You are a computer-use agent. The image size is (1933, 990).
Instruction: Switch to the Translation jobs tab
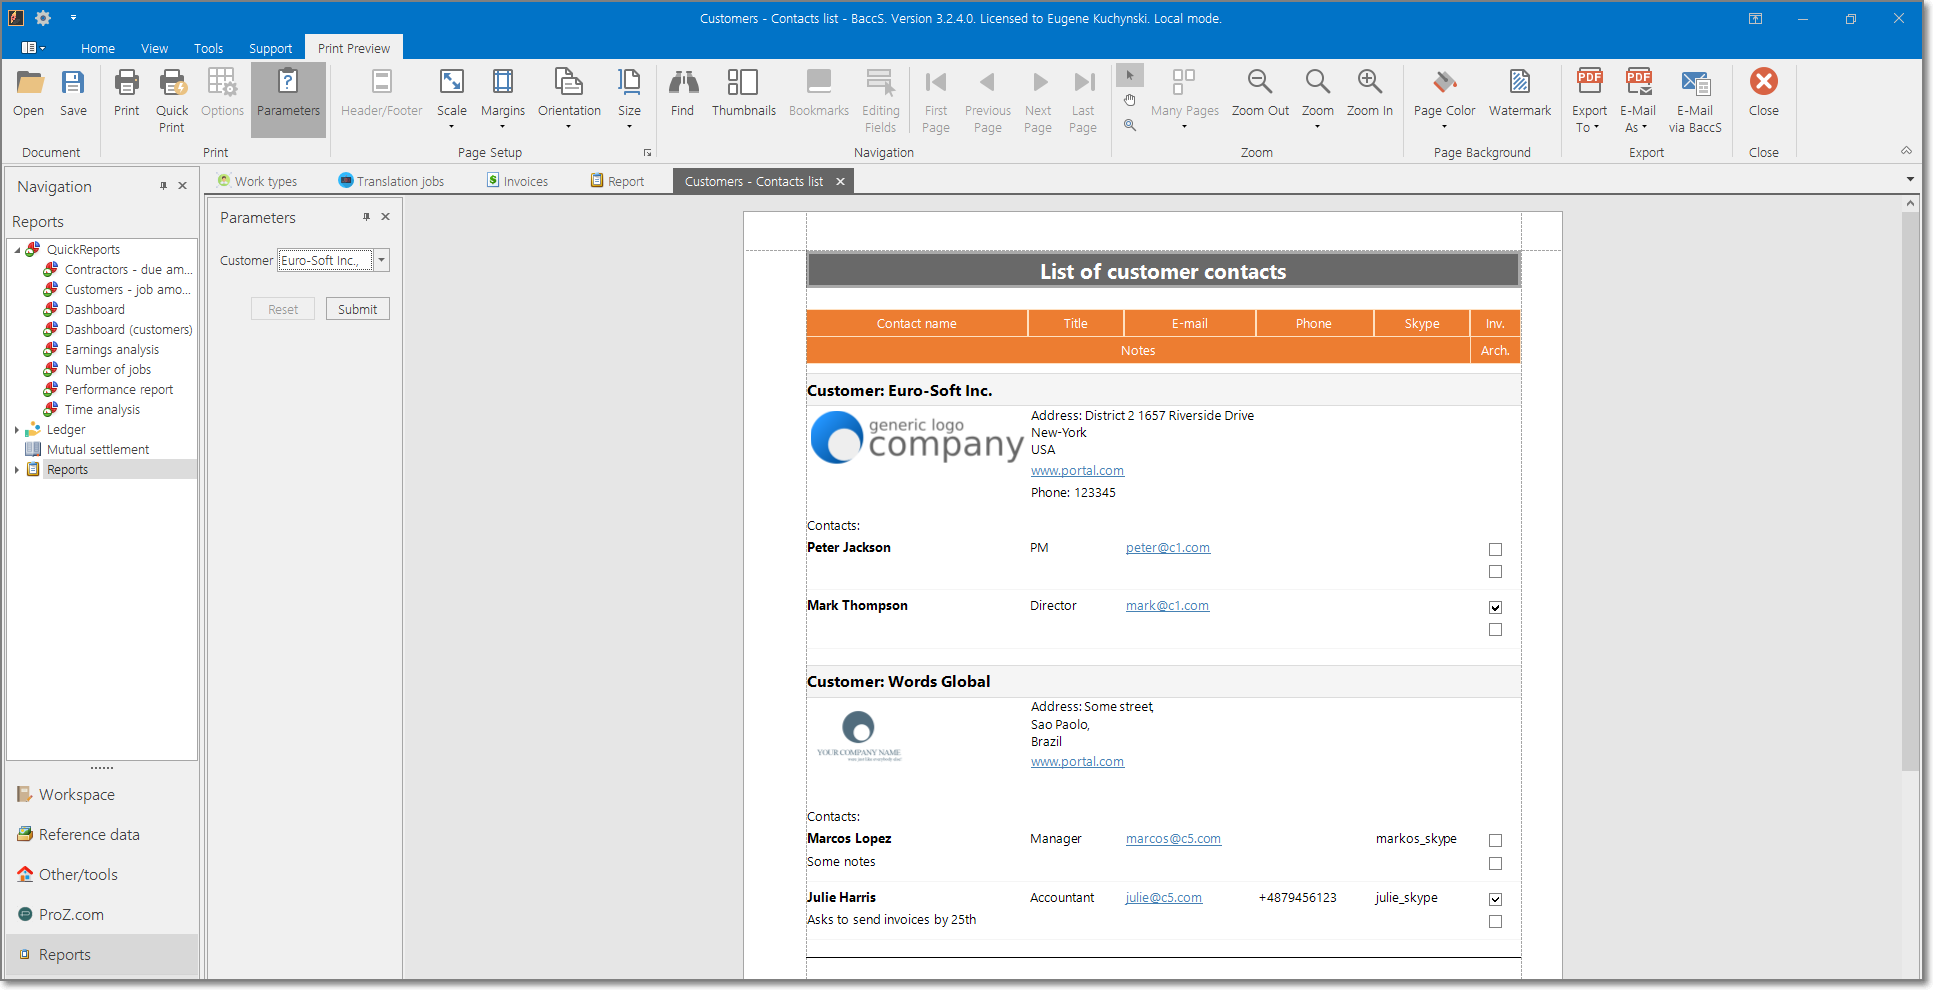click(391, 181)
